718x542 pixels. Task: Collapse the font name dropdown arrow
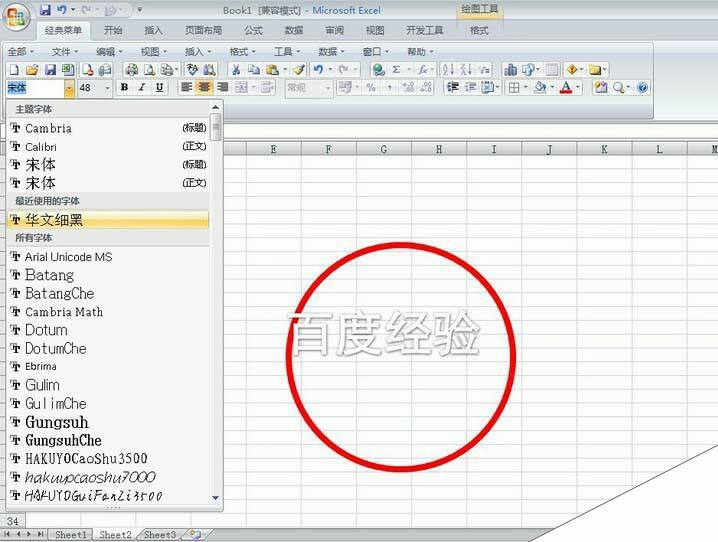[x=69, y=88]
